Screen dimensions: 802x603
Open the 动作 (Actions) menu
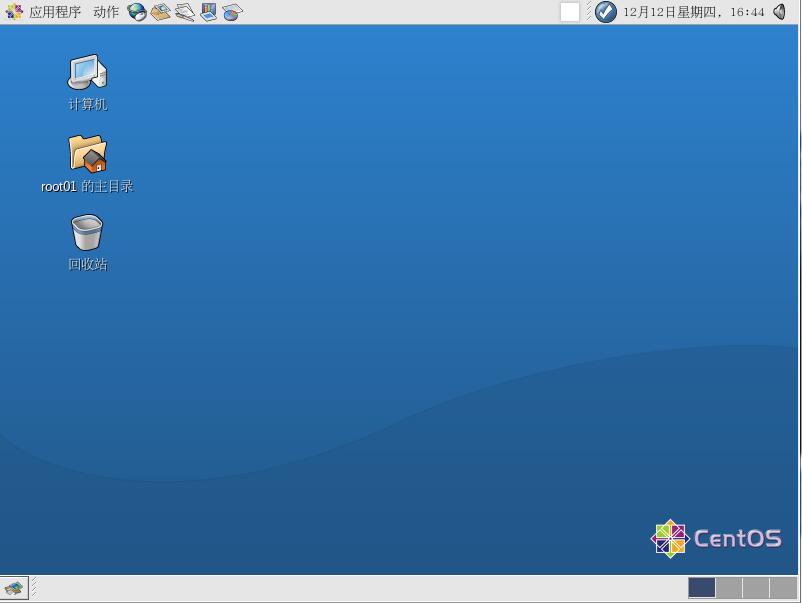(x=105, y=12)
